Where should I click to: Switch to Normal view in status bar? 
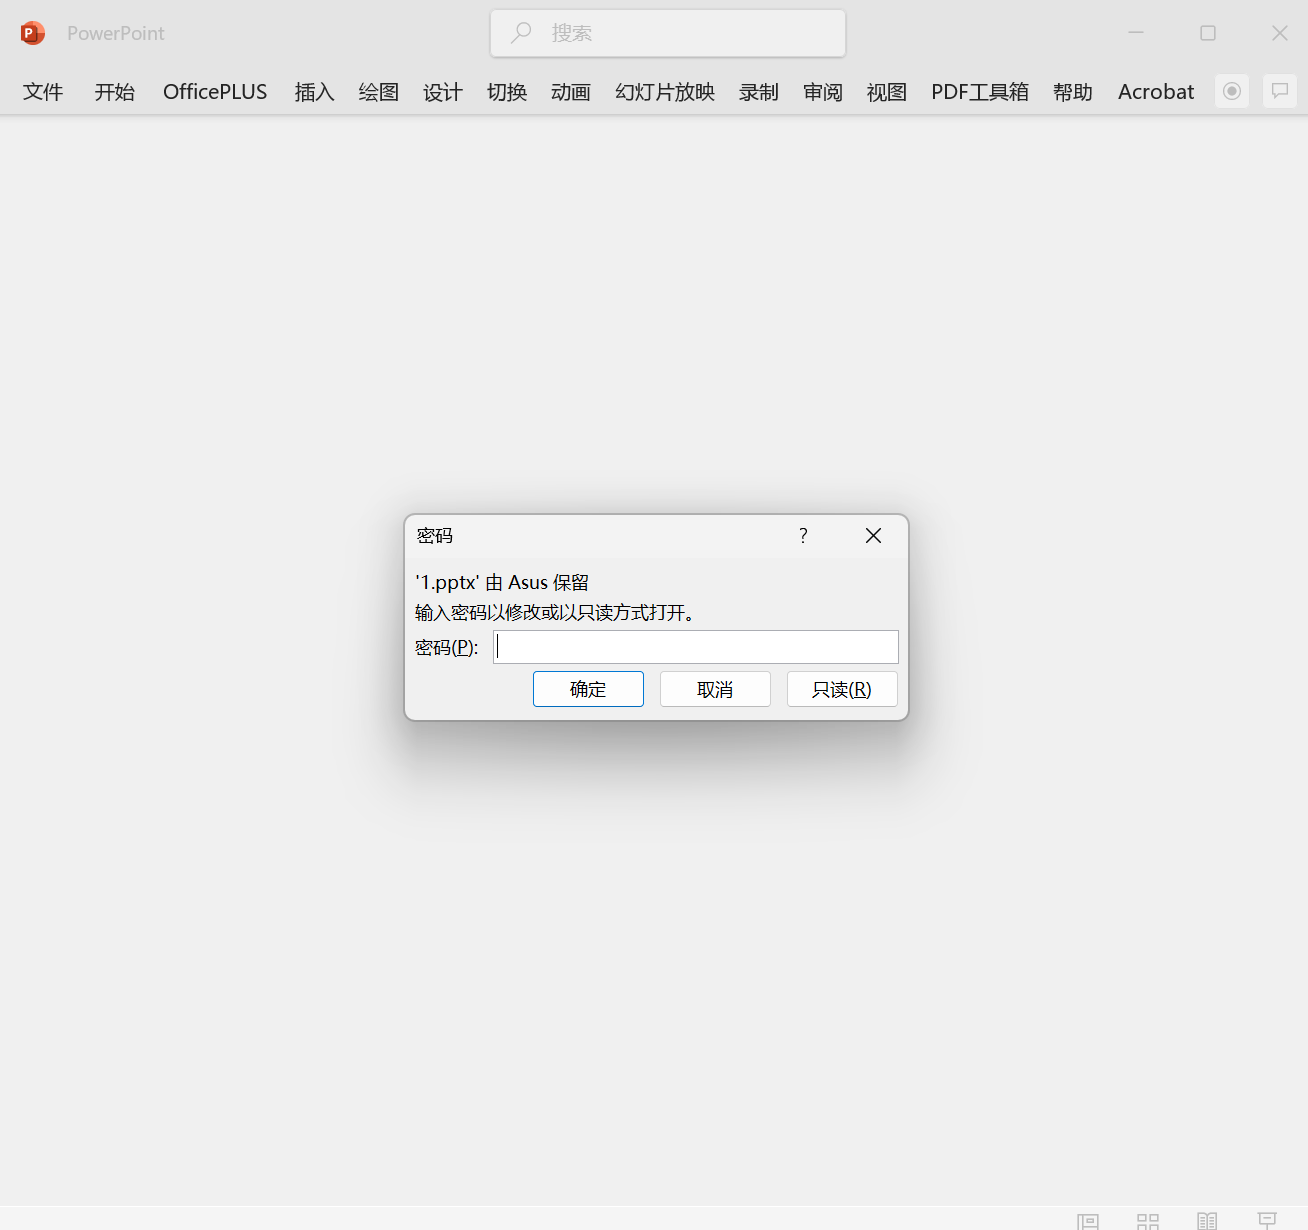point(1088,1221)
